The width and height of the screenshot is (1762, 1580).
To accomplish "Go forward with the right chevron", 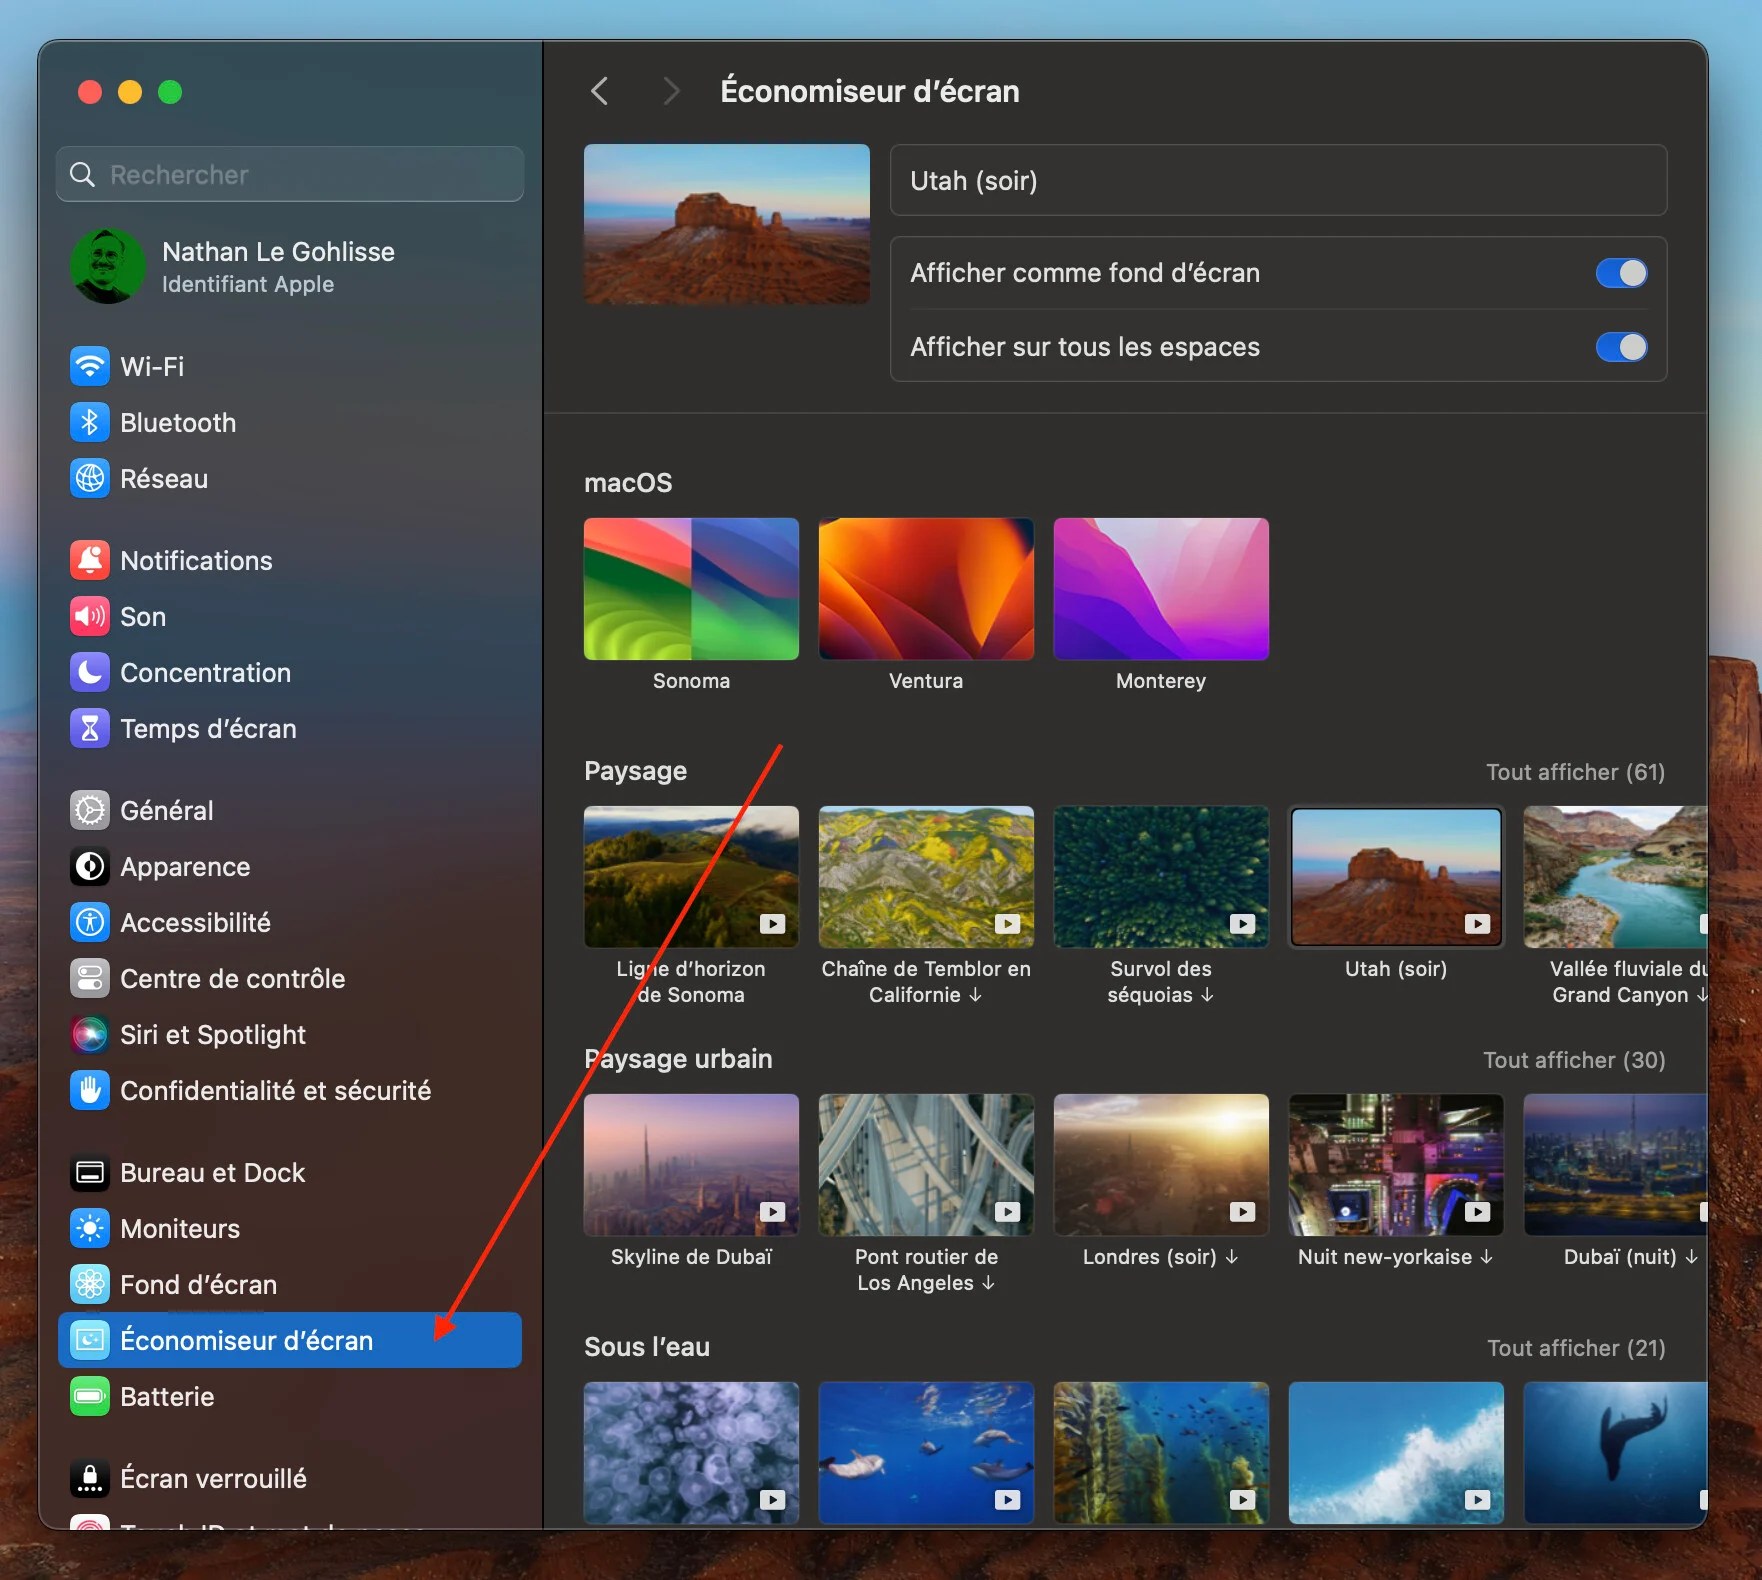I will 671,91.
